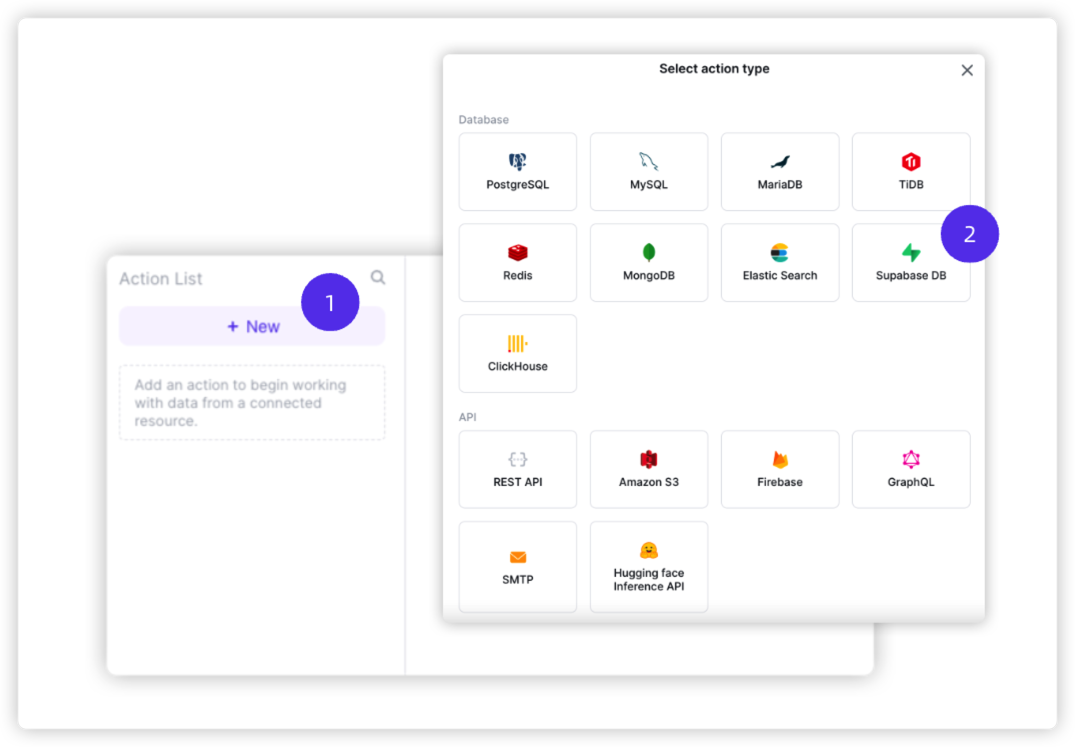Select the ClickHouse database action
Viewport: 1075px width, 747px height.
click(x=518, y=354)
